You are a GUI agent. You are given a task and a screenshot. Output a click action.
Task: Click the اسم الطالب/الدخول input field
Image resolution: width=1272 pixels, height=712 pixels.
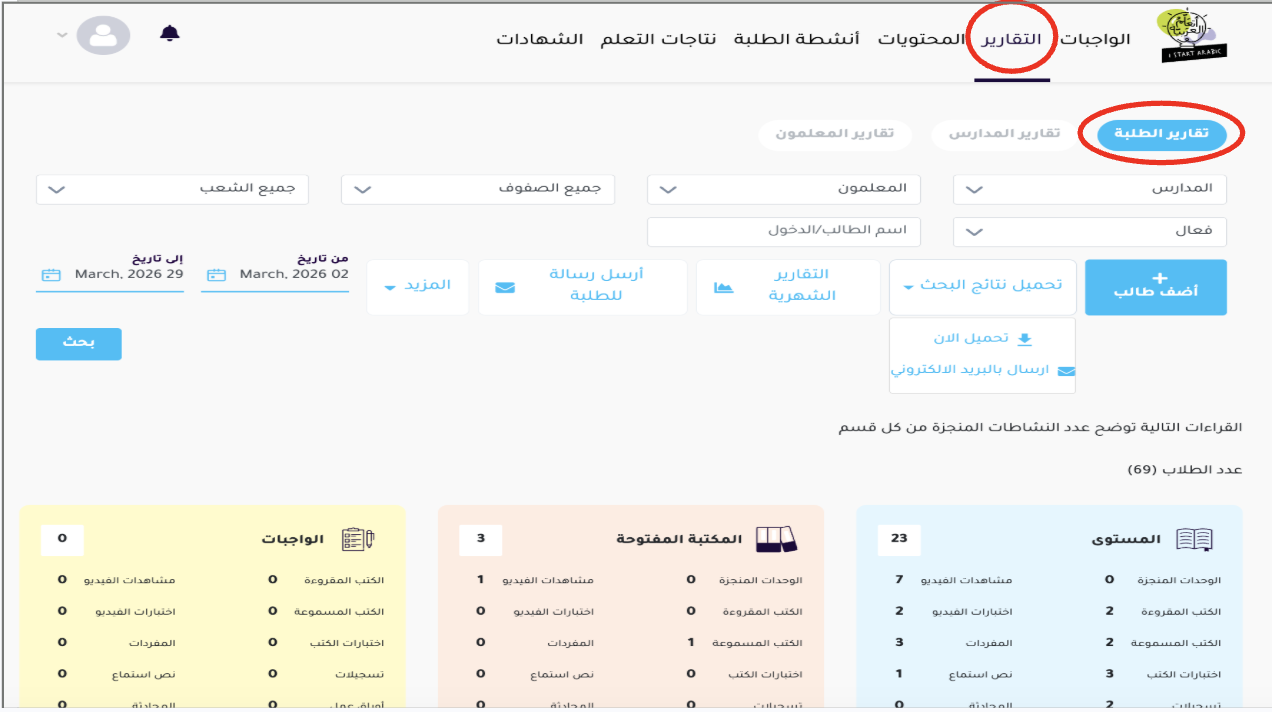[783, 231]
